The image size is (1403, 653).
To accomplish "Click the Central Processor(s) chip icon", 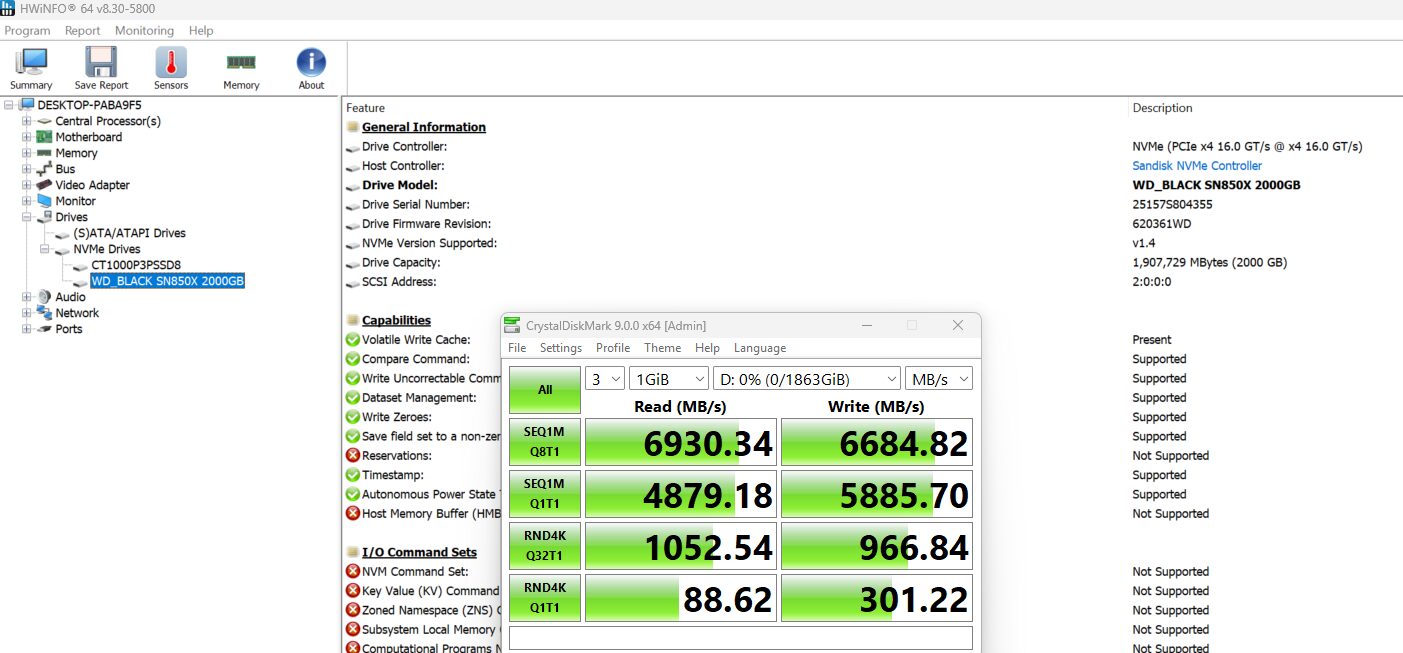I will (x=44, y=121).
